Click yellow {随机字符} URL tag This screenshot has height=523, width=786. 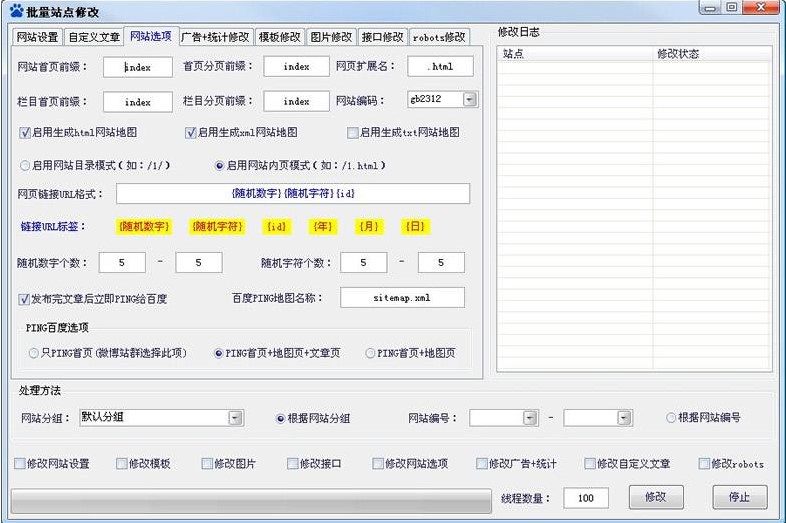pos(217,227)
